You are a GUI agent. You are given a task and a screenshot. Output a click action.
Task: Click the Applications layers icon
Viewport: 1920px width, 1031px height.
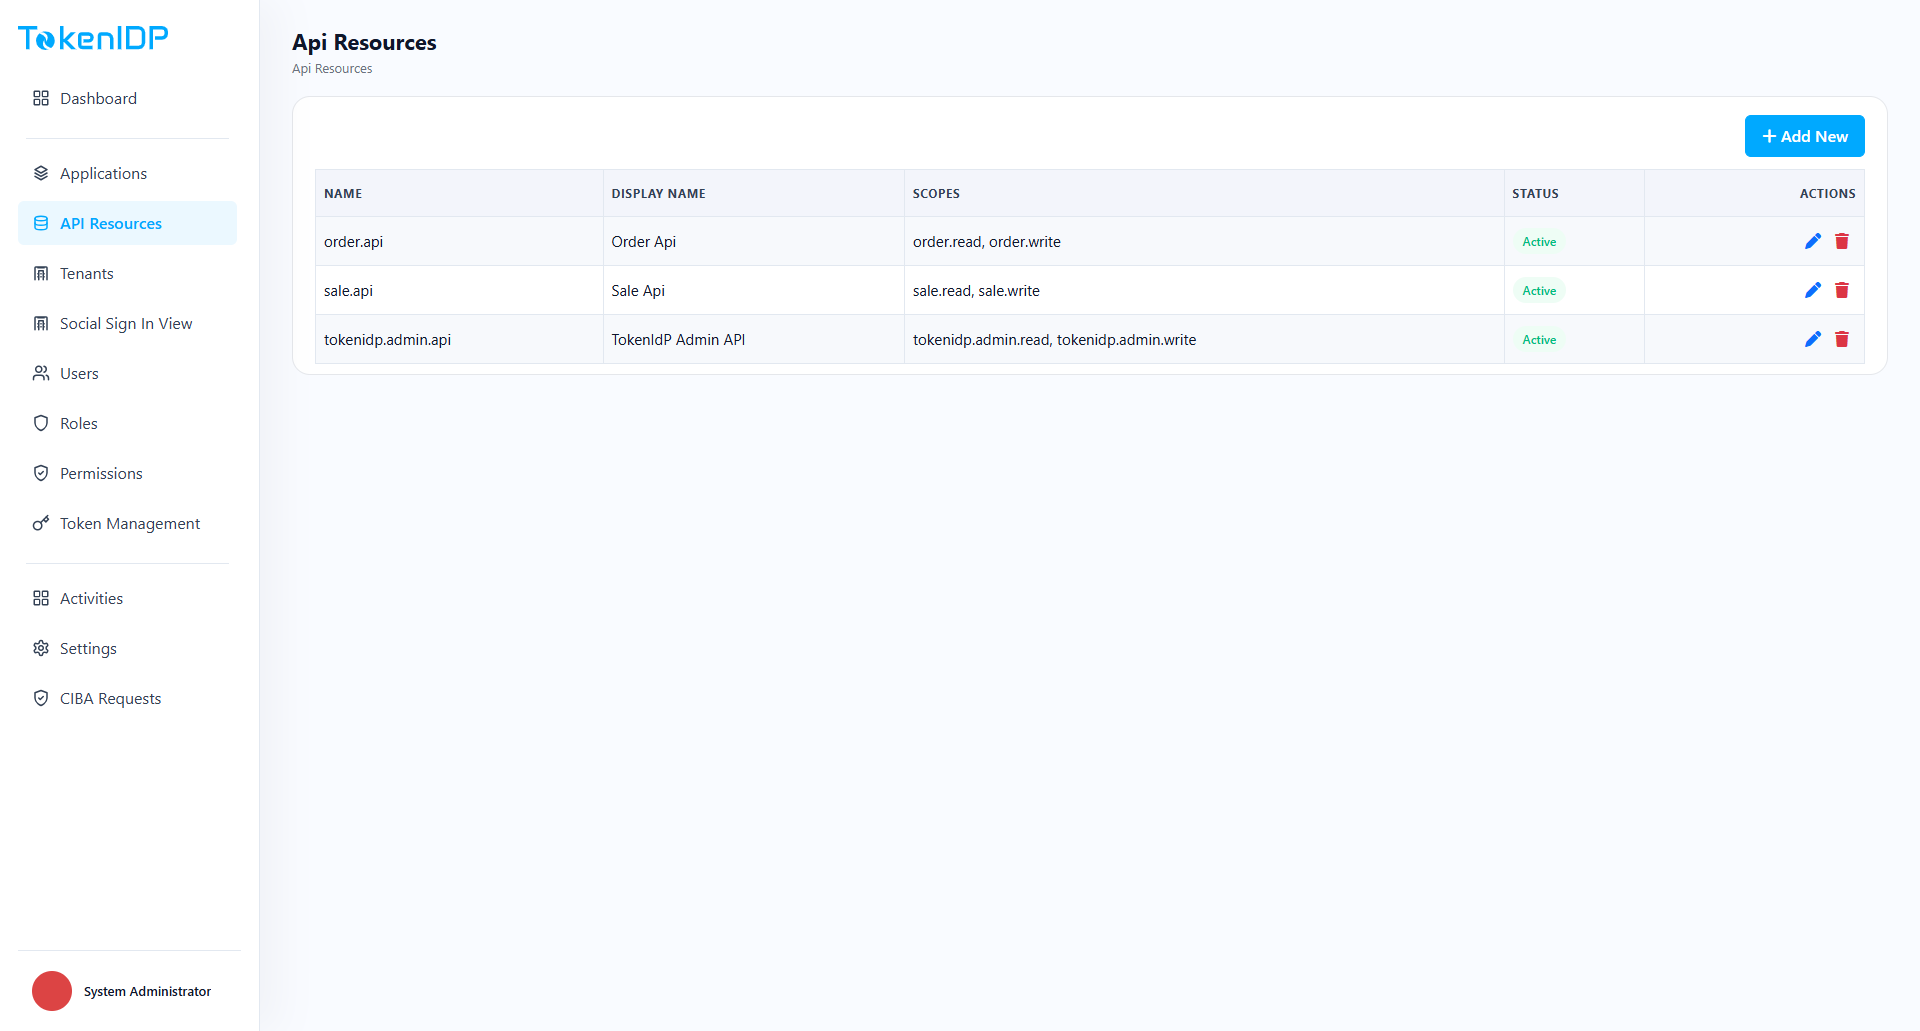coord(41,173)
